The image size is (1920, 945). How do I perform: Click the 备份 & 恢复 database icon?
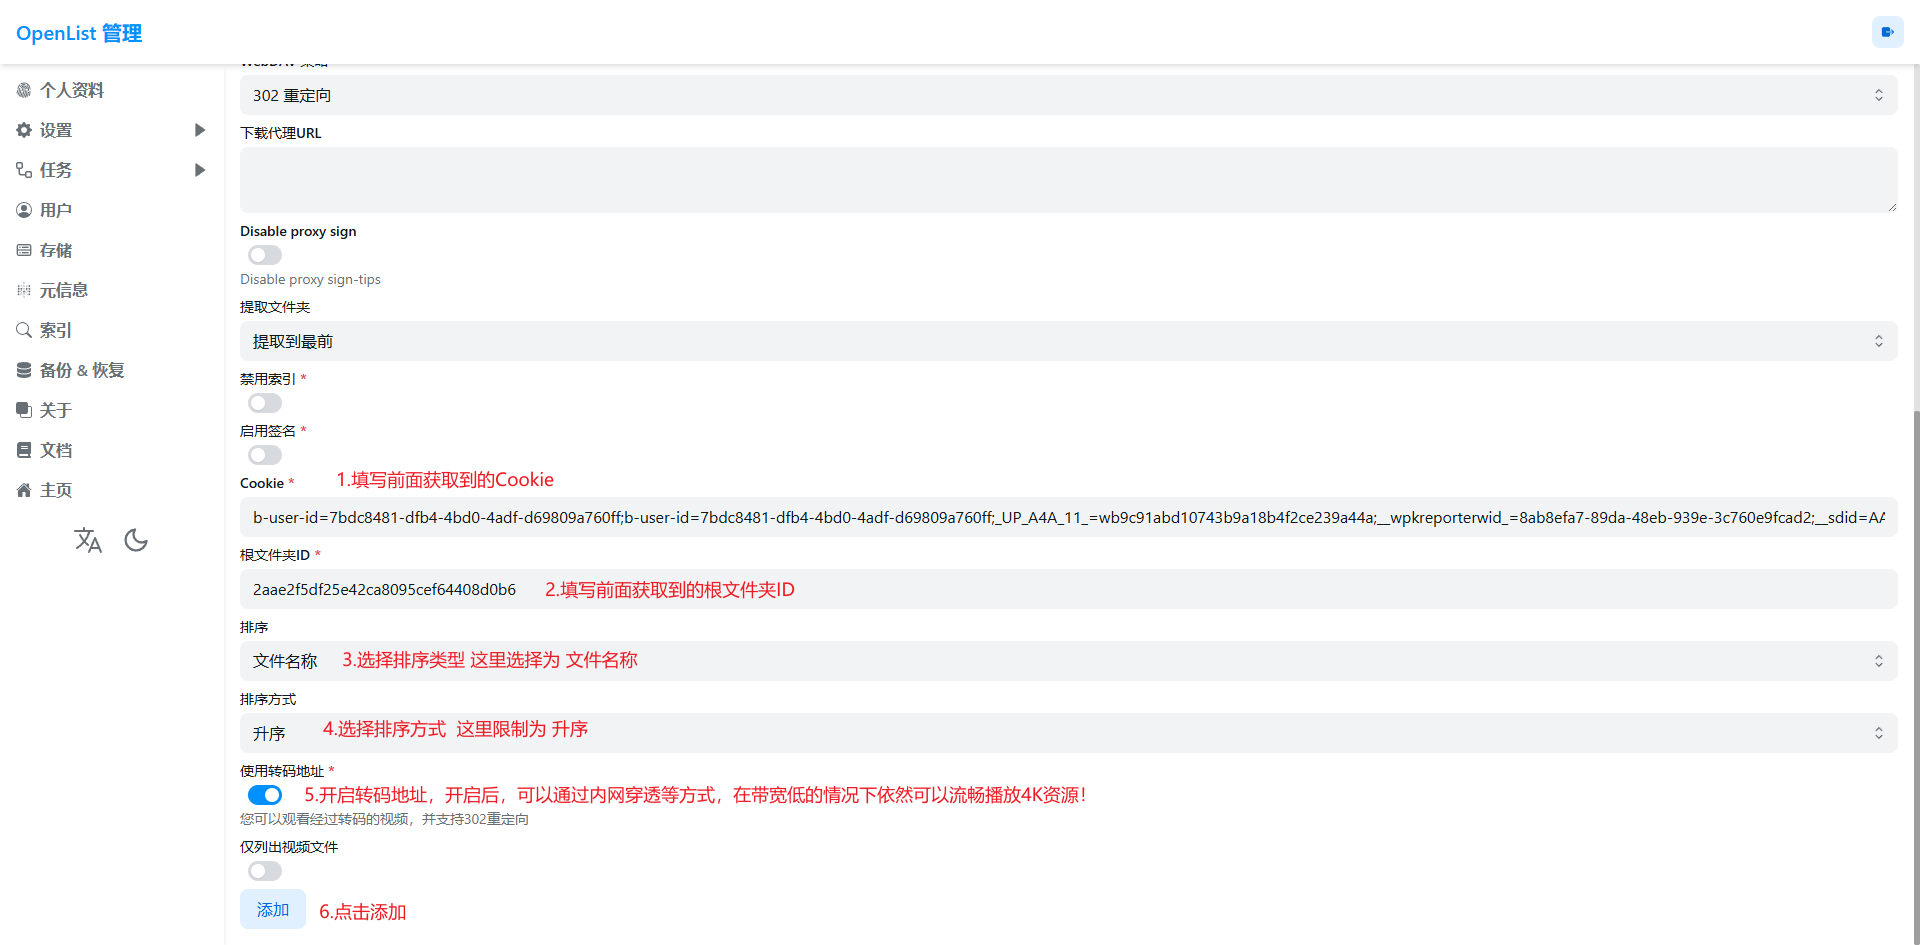click(24, 370)
